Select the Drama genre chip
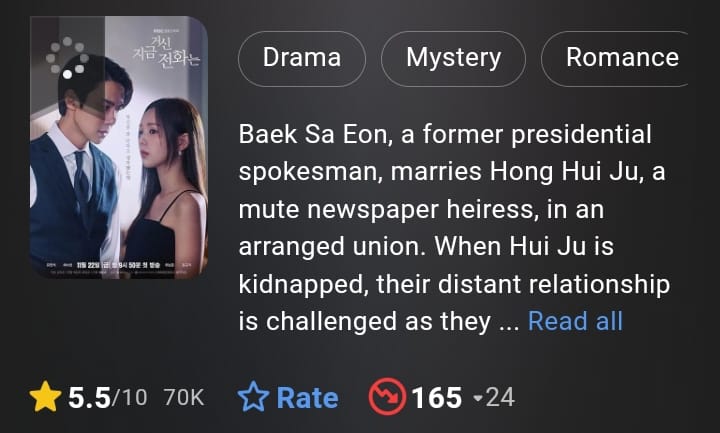The image size is (720, 433). pos(302,58)
